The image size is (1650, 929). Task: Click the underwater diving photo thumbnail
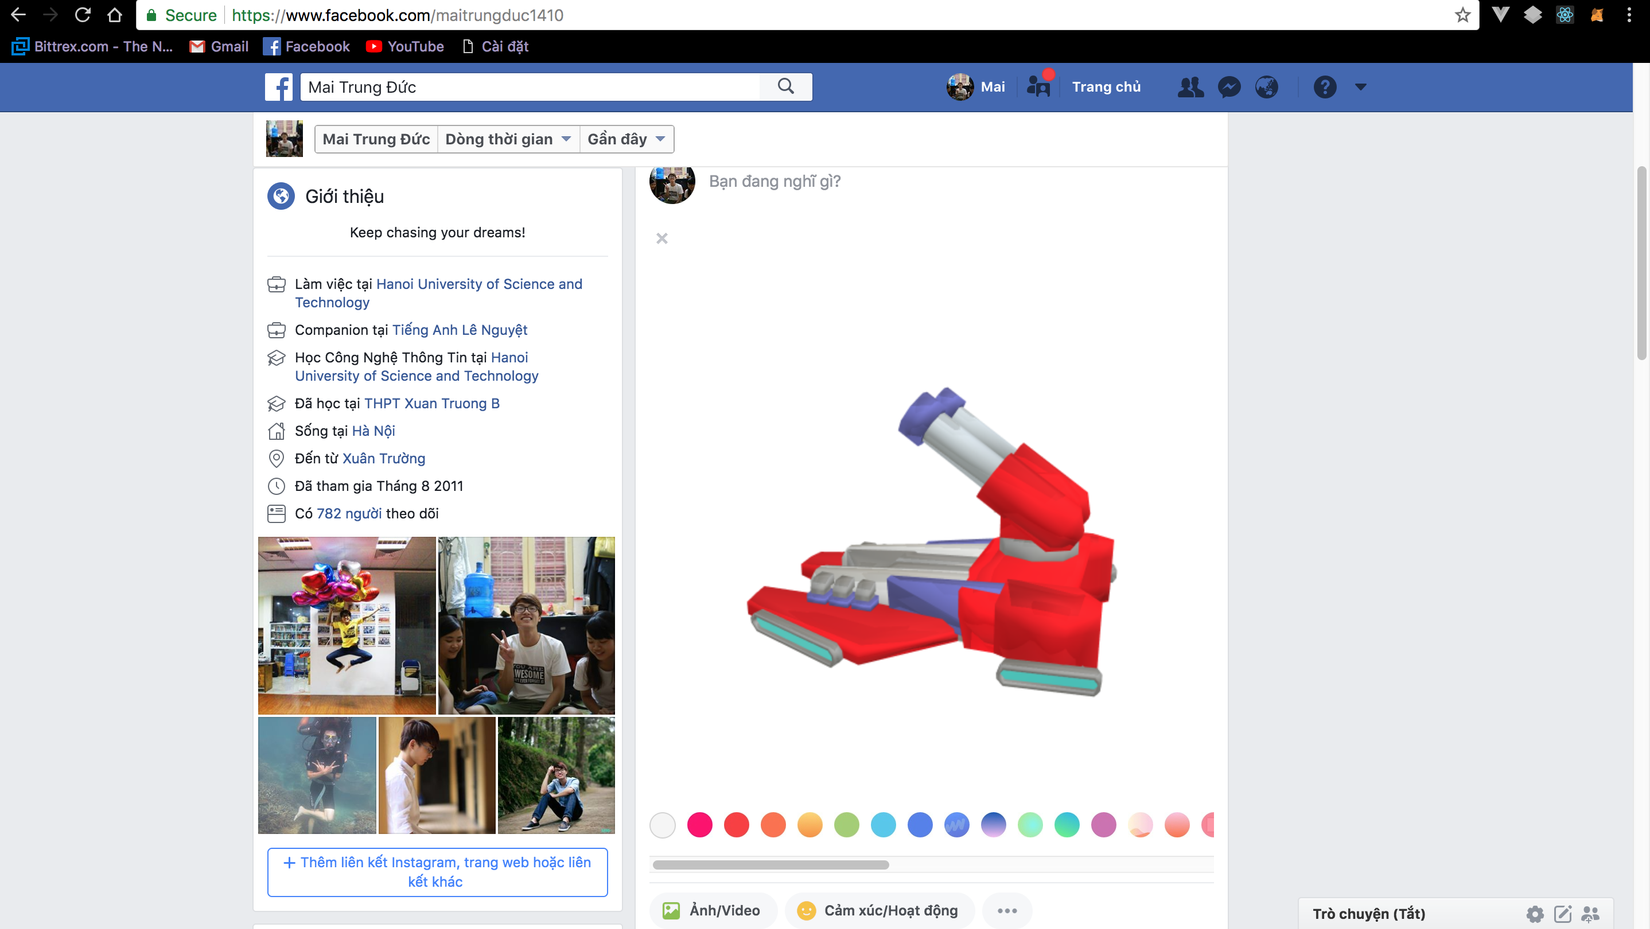click(x=316, y=775)
